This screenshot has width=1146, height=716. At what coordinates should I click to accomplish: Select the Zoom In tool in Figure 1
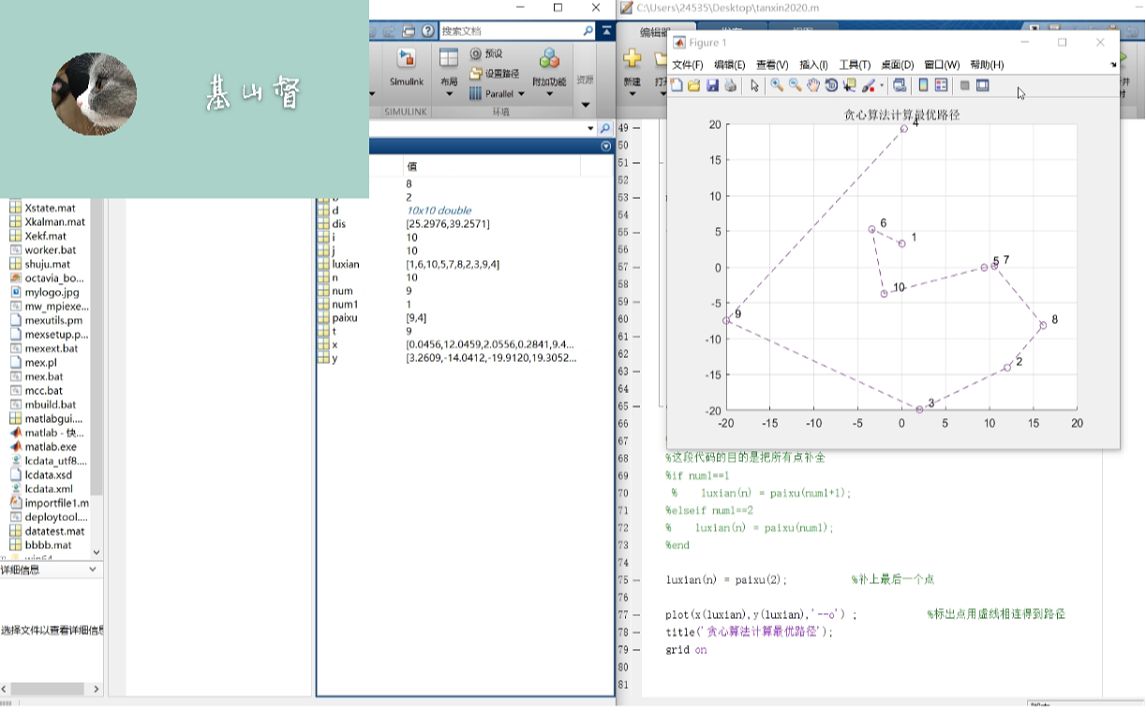click(x=776, y=86)
